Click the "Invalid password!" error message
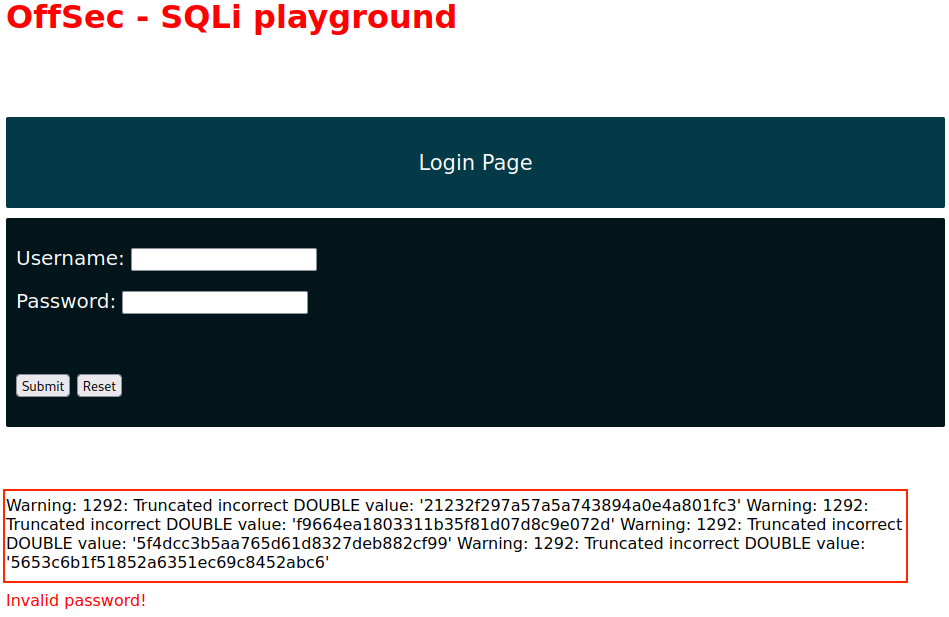Image resolution: width=949 pixels, height=617 pixels. pyautogui.click(x=76, y=600)
